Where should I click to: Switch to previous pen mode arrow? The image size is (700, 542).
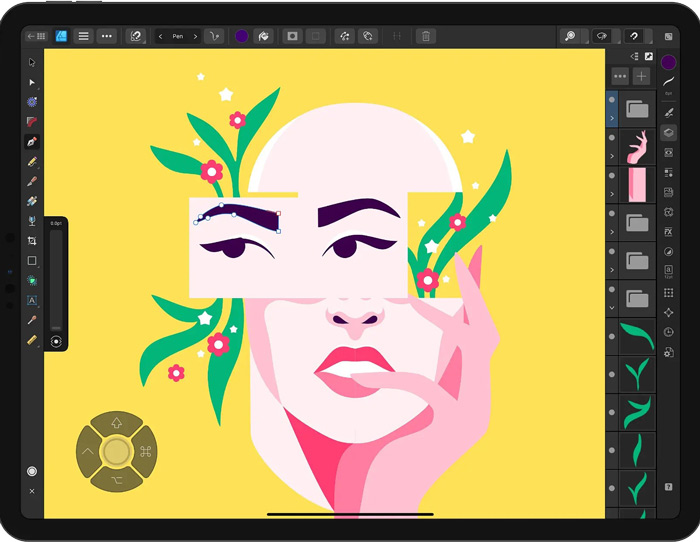(x=160, y=36)
